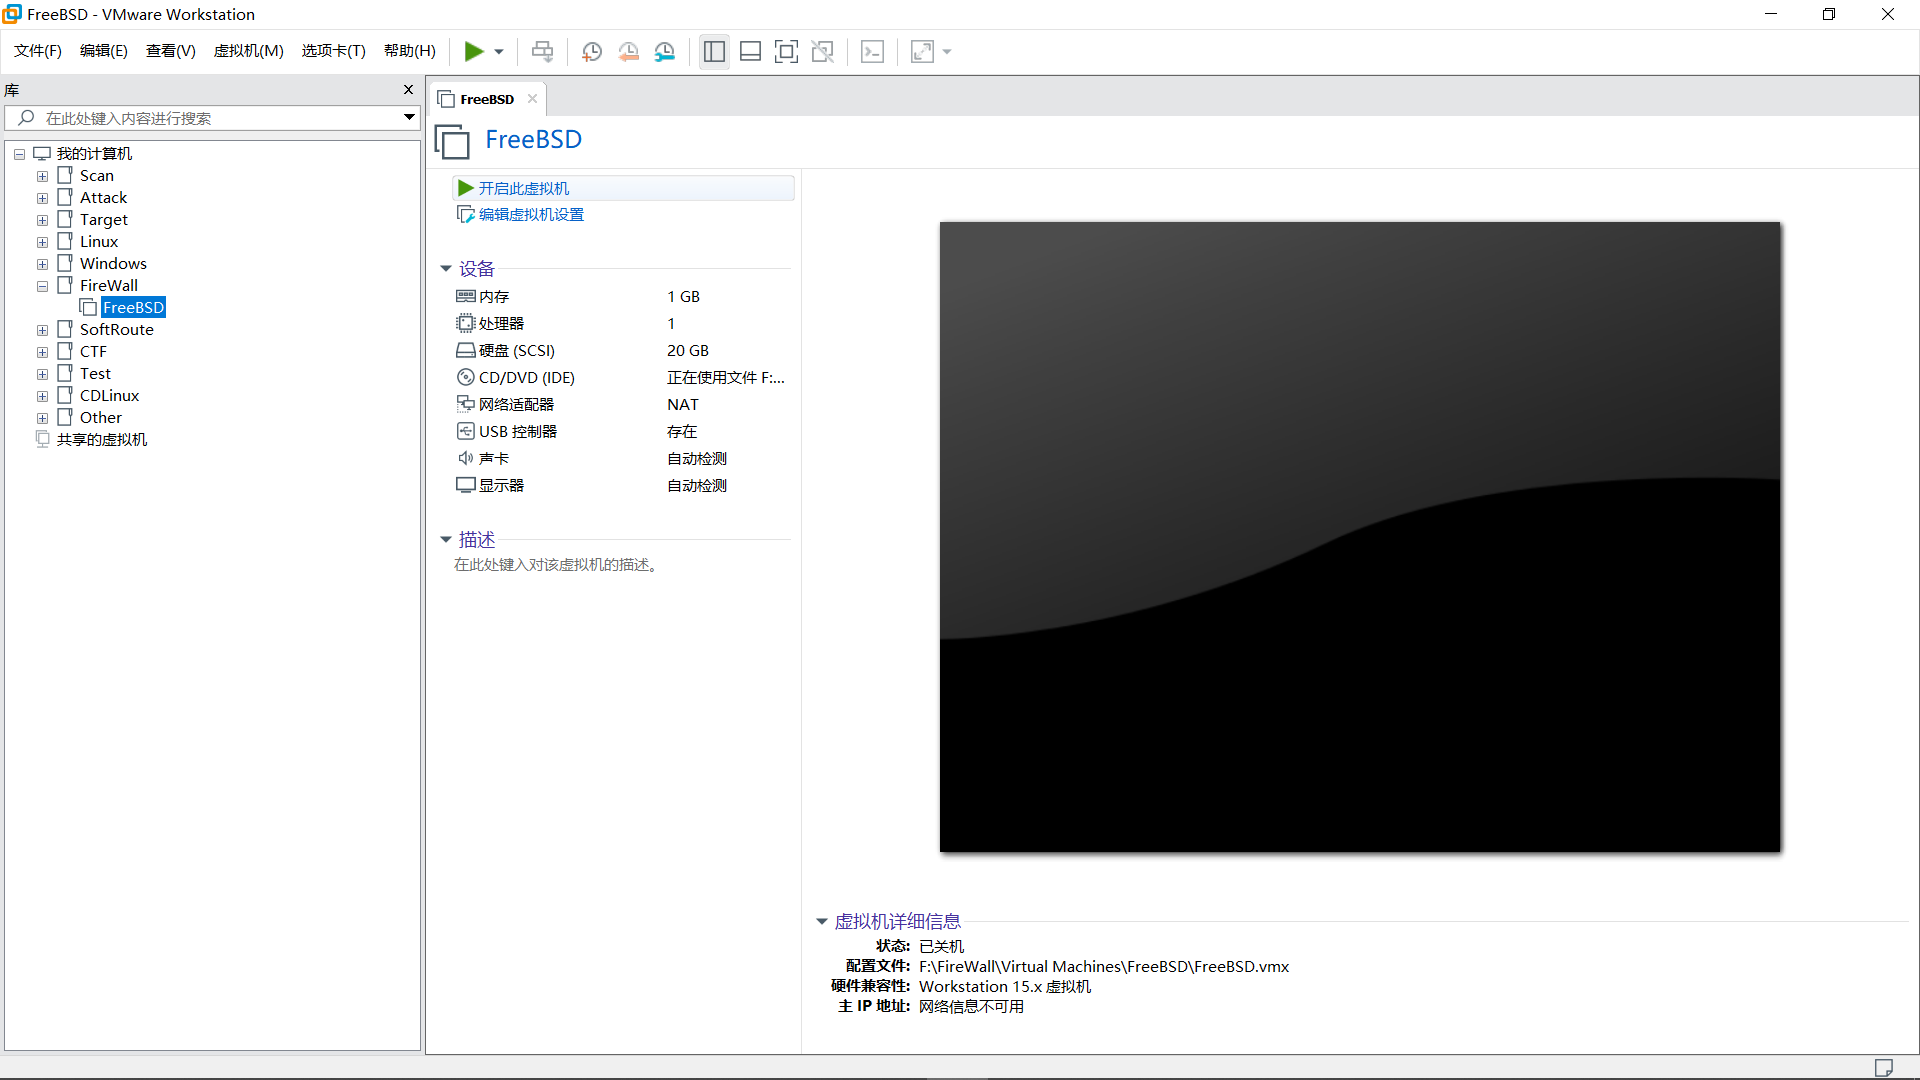1920x1080 pixels.
Task: Take a snapshot of this virtual machine
Action: click(x=591, y=51)
